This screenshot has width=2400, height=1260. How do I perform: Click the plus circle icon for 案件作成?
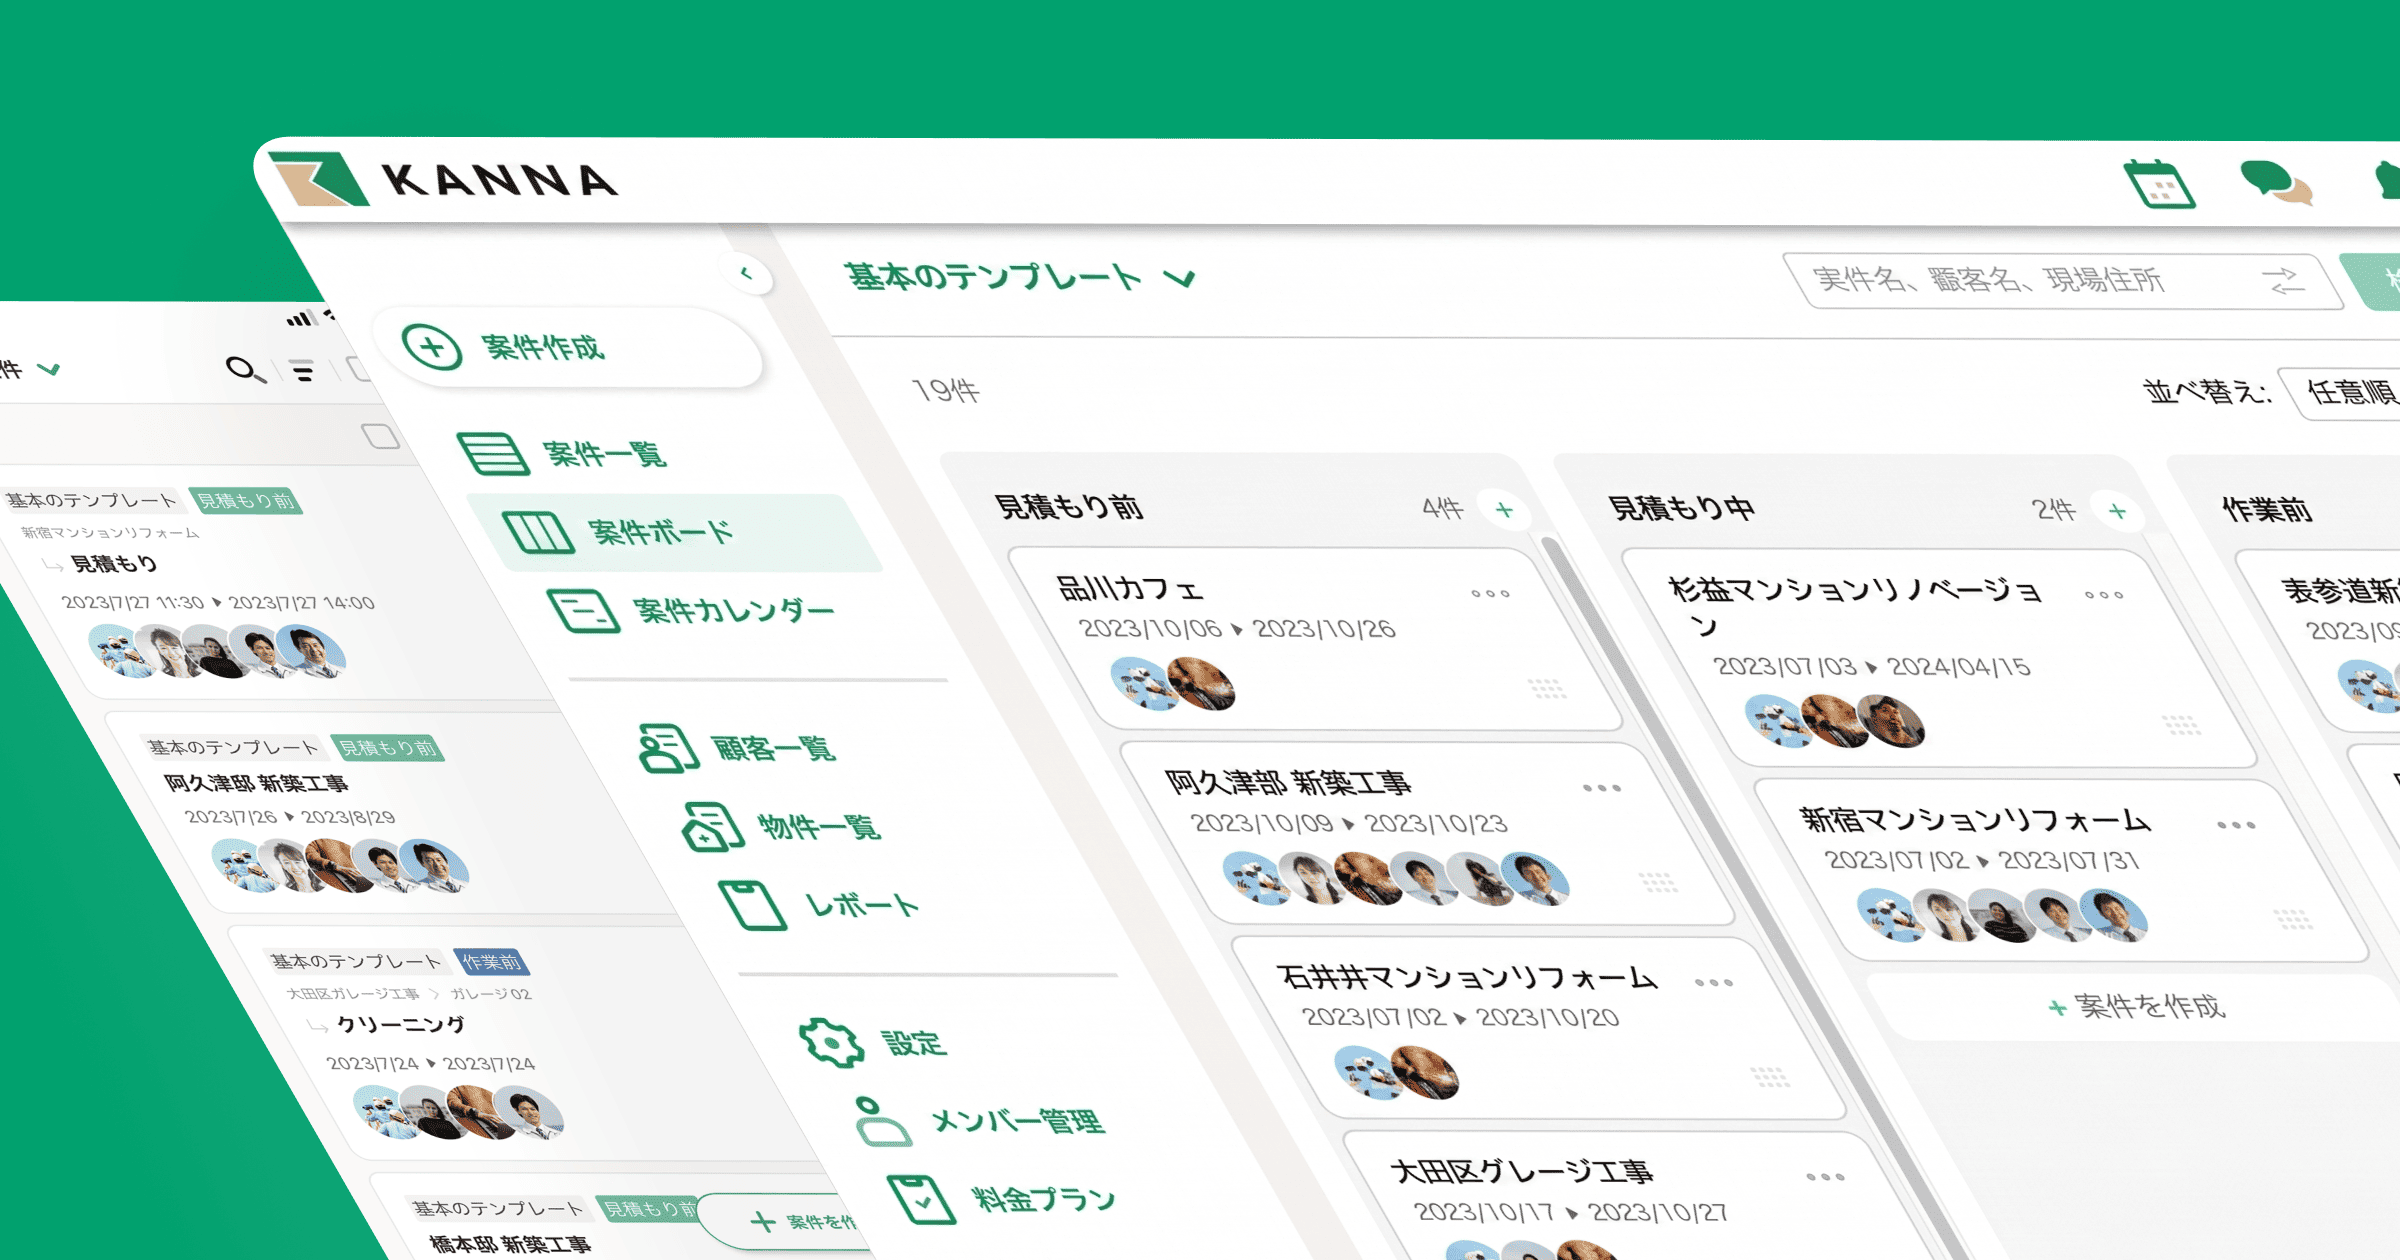pos(432,347)
